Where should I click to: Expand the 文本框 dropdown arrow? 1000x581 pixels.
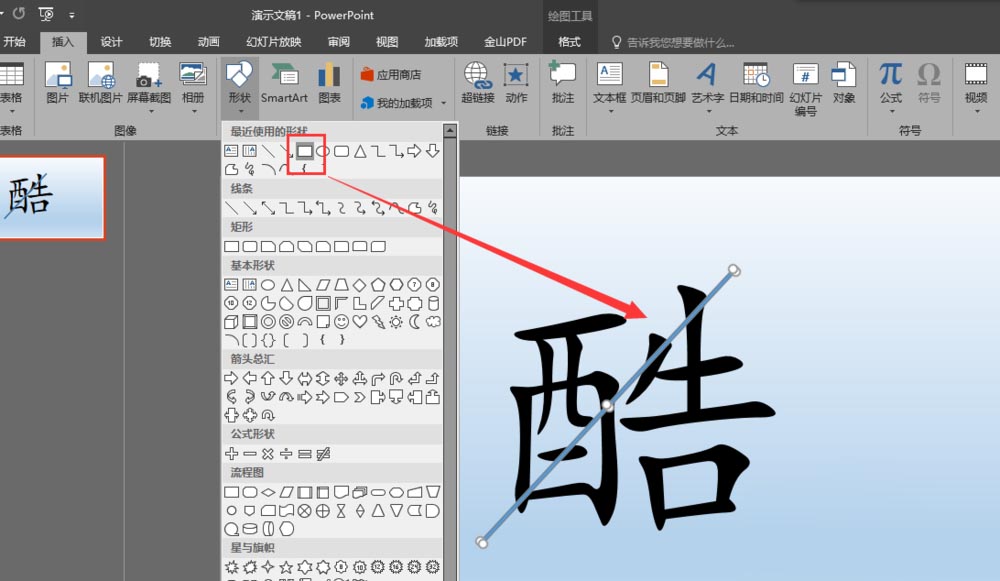click(610, 112)
